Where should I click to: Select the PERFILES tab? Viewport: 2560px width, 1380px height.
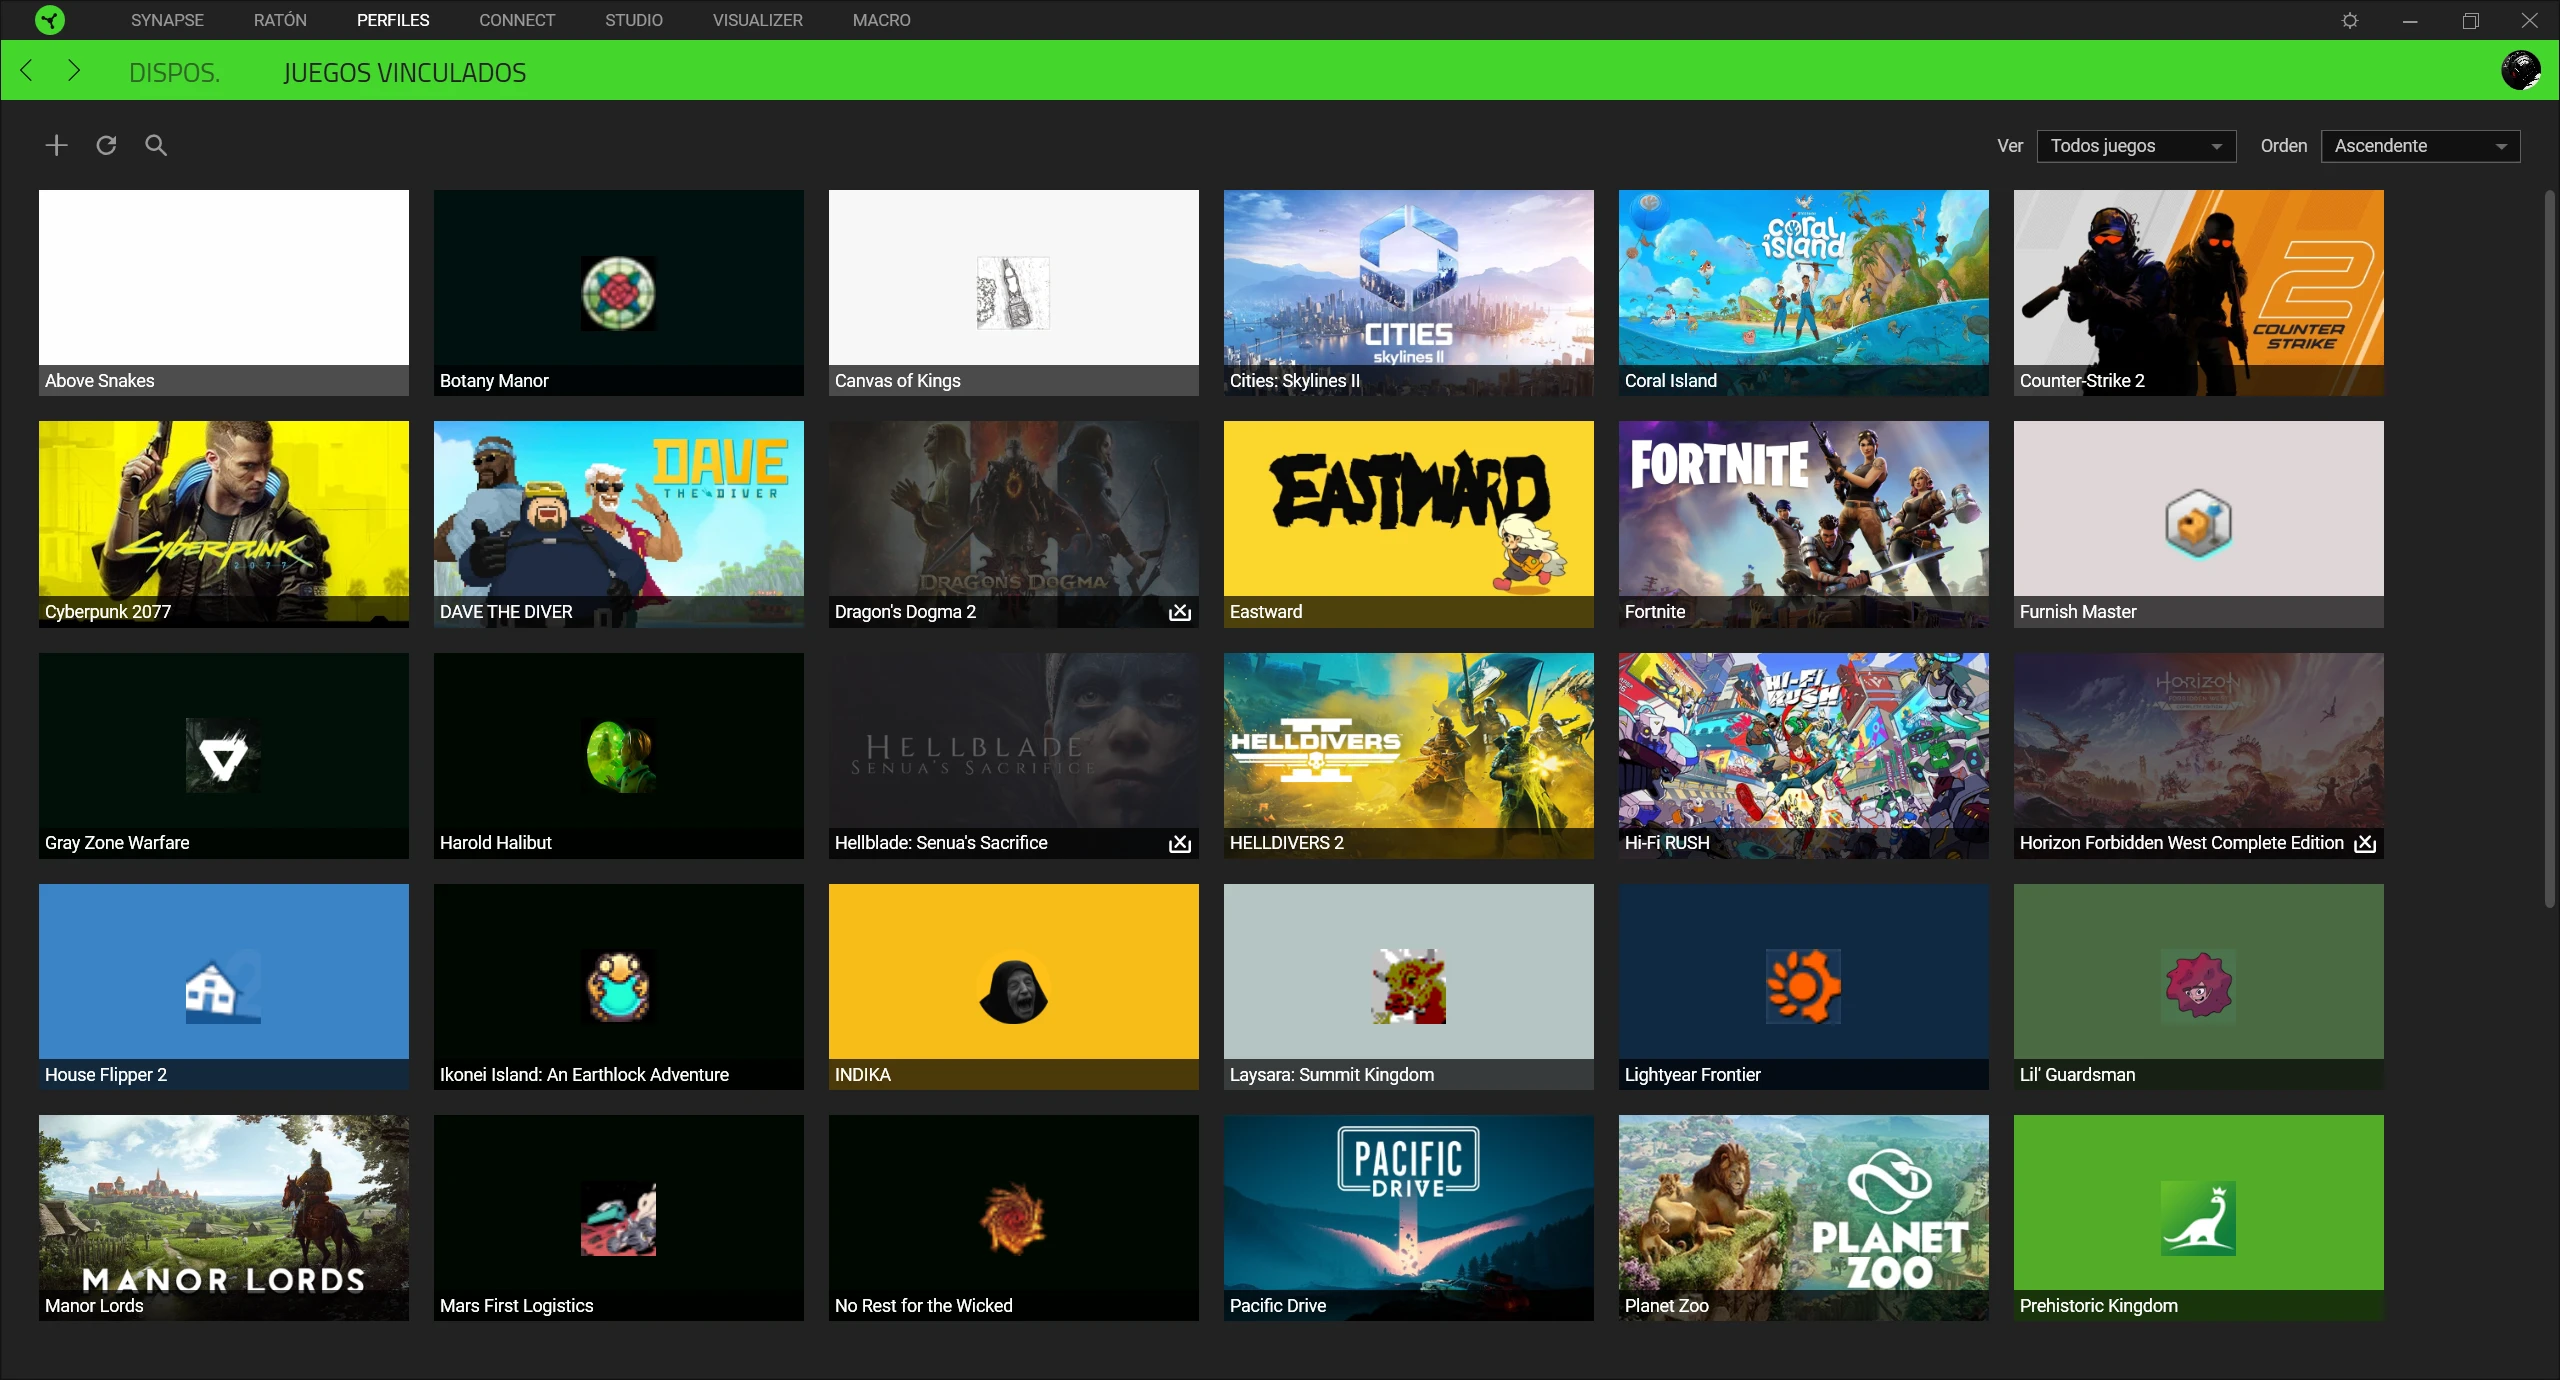click(x=393, y=20)
